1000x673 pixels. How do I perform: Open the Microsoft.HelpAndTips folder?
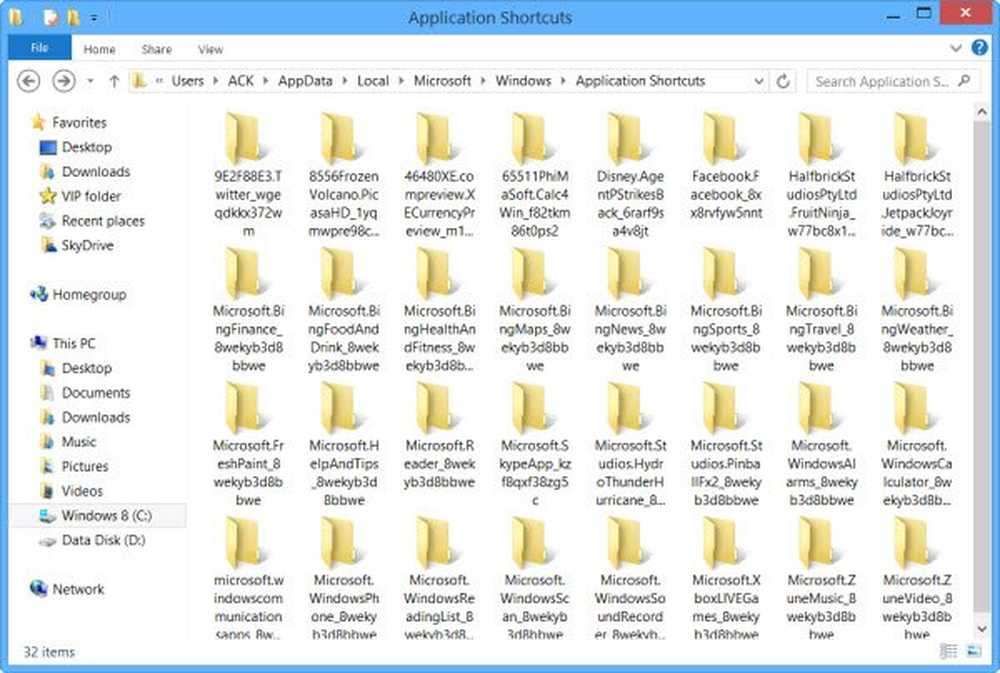pyautogui.click(x=344, y=445)
